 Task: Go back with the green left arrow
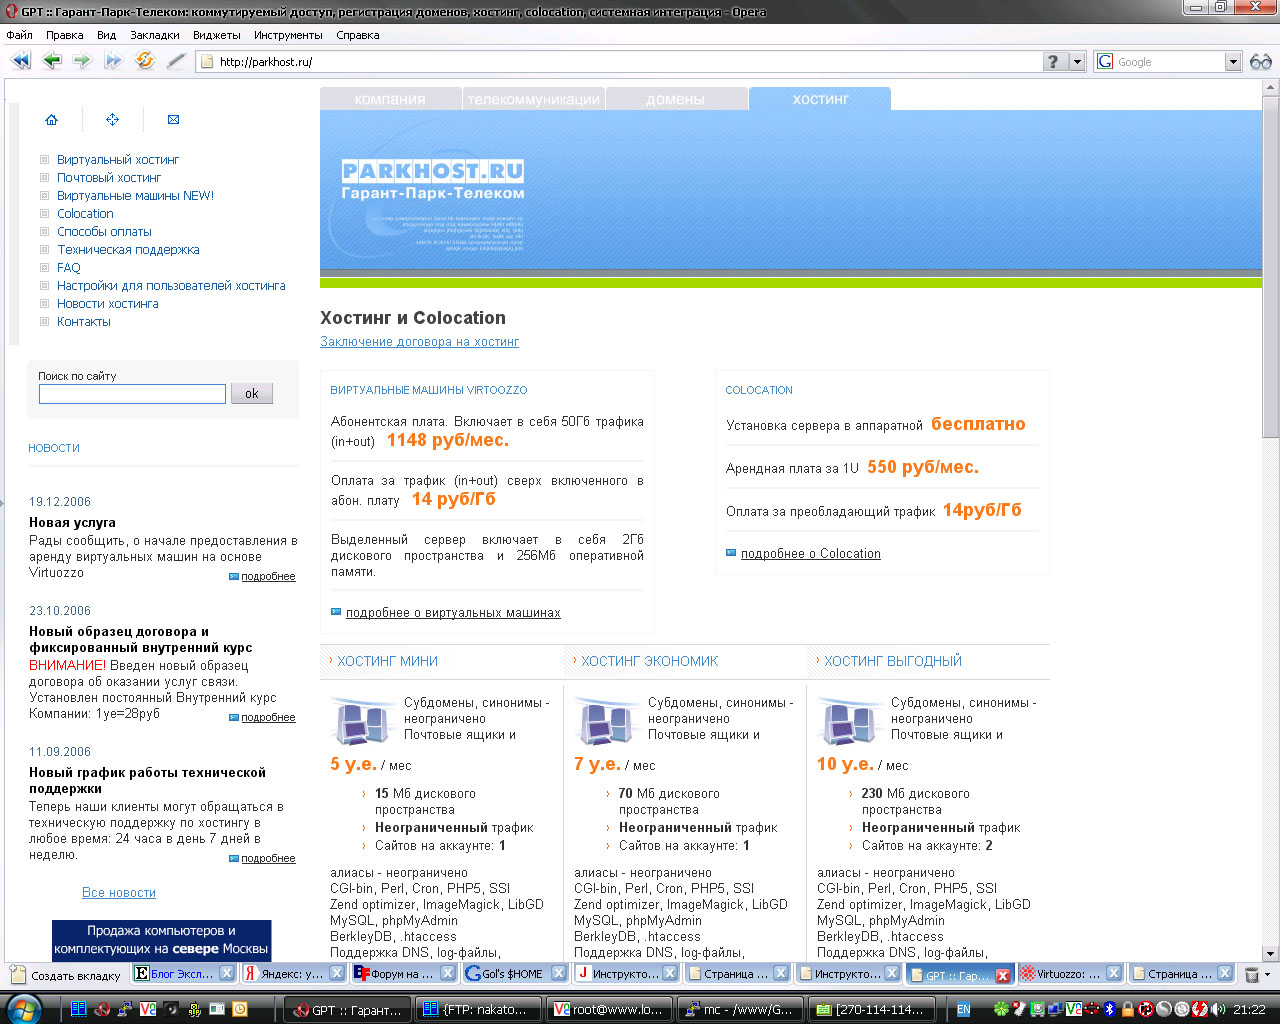point(52,61)
